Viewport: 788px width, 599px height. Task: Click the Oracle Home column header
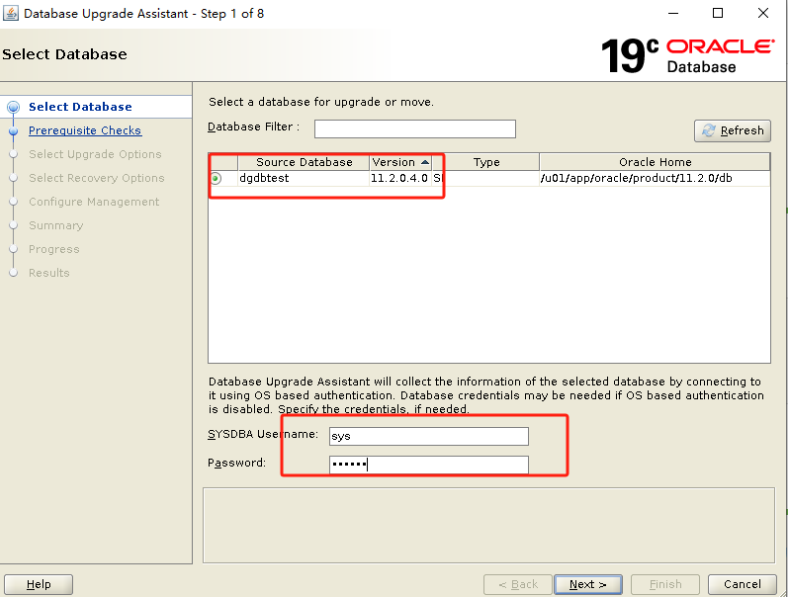tap(654, 162)
